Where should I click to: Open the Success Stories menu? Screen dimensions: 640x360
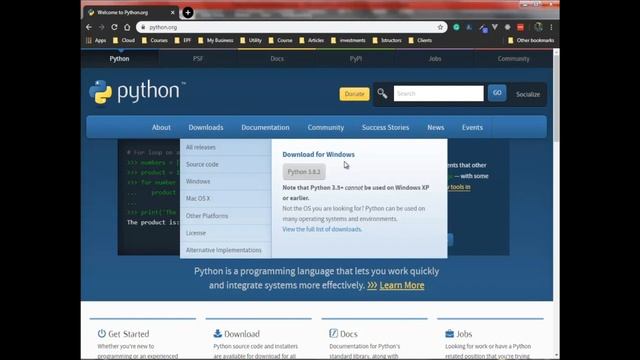click(385, 127)
